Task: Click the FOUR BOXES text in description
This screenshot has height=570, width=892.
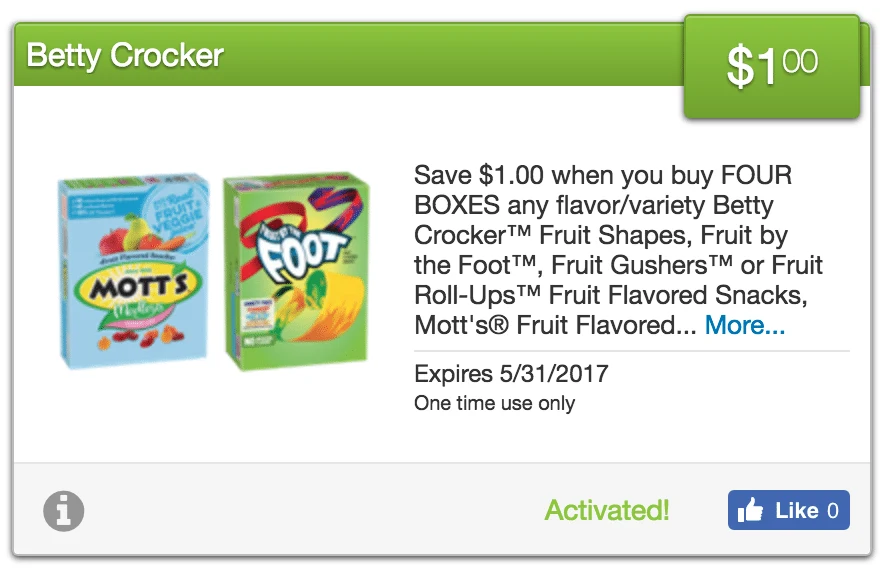Action: click(603, 190)
